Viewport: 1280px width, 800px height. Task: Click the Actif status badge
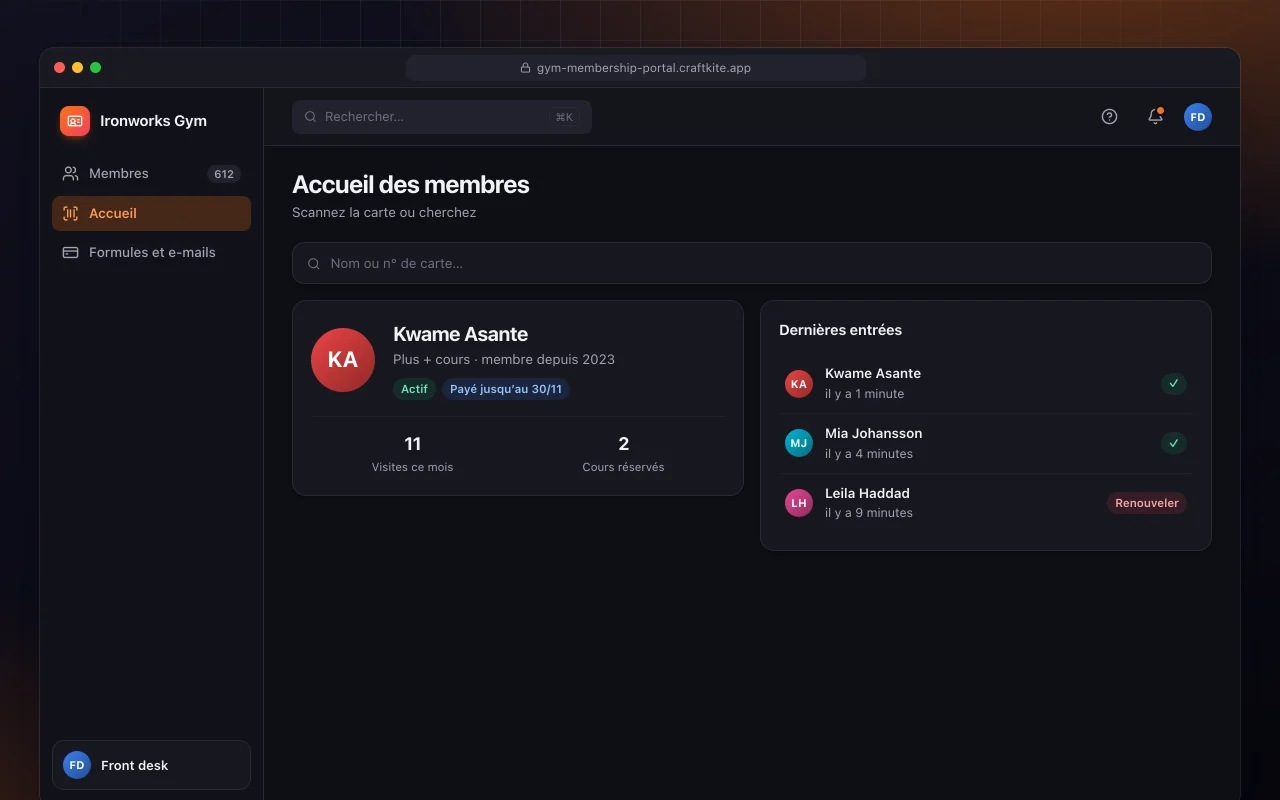(414, 389)
